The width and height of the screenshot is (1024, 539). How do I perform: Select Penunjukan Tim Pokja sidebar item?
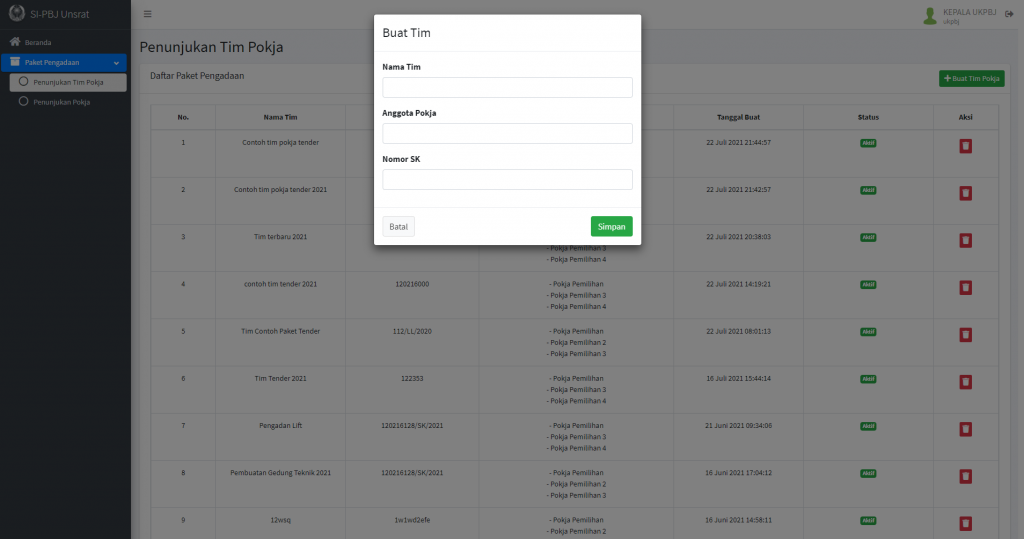pyautogui.click(x=67, y=82)
